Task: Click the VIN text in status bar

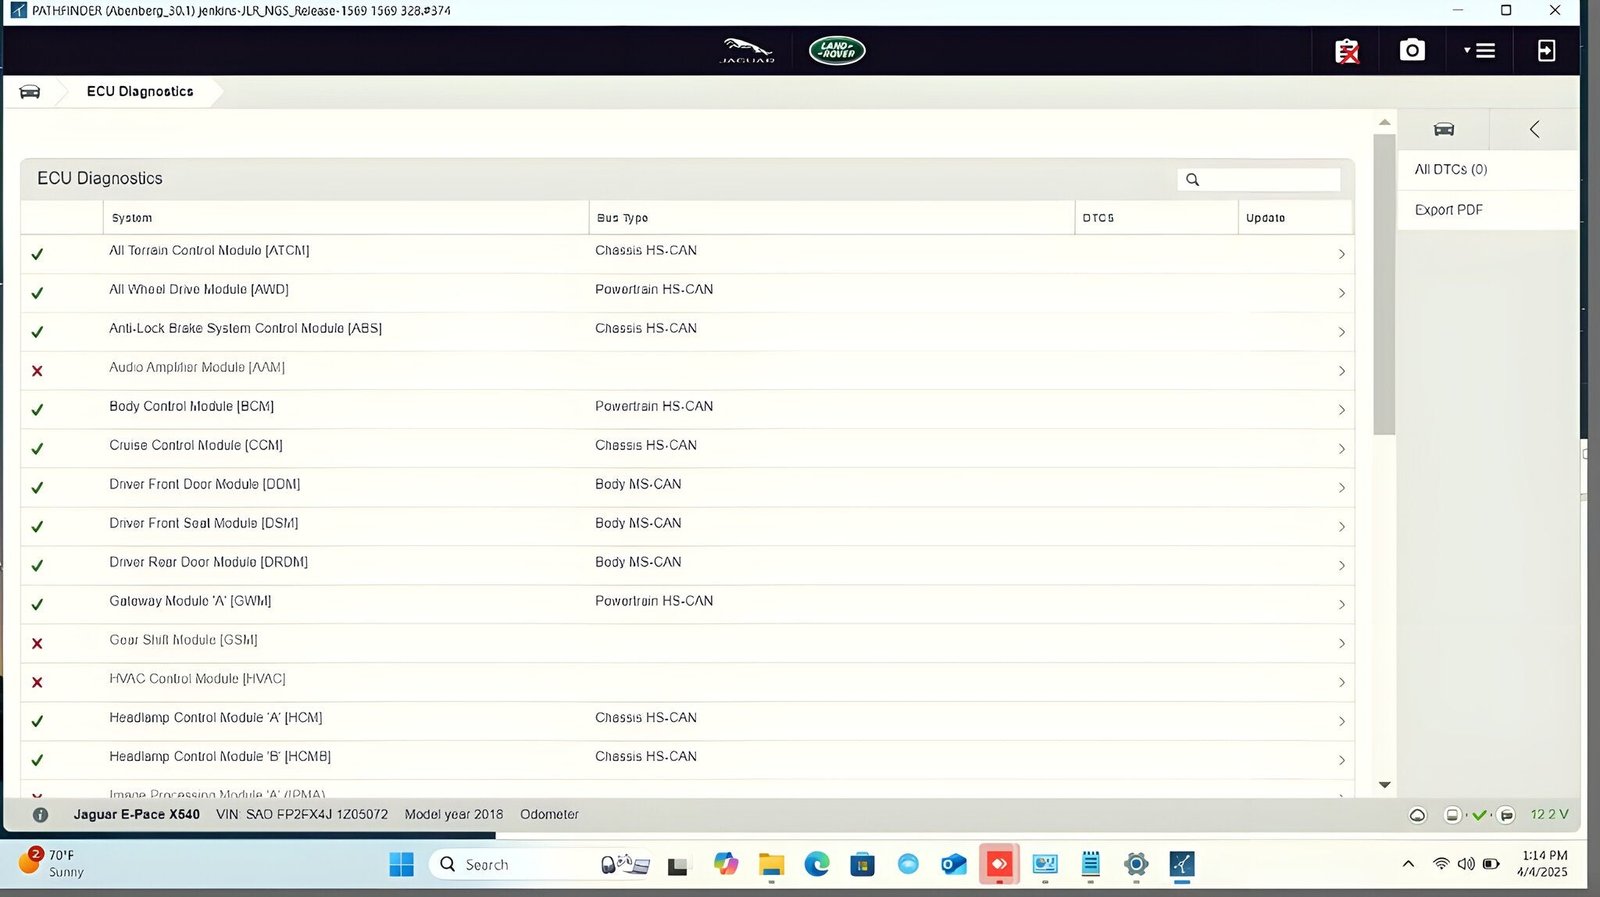Action: [302, 814]
